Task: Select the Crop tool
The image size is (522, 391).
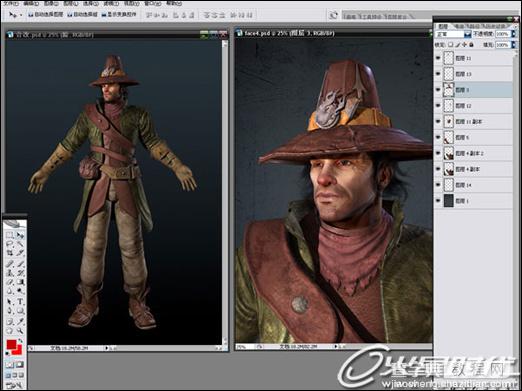Action: [10, 253]
